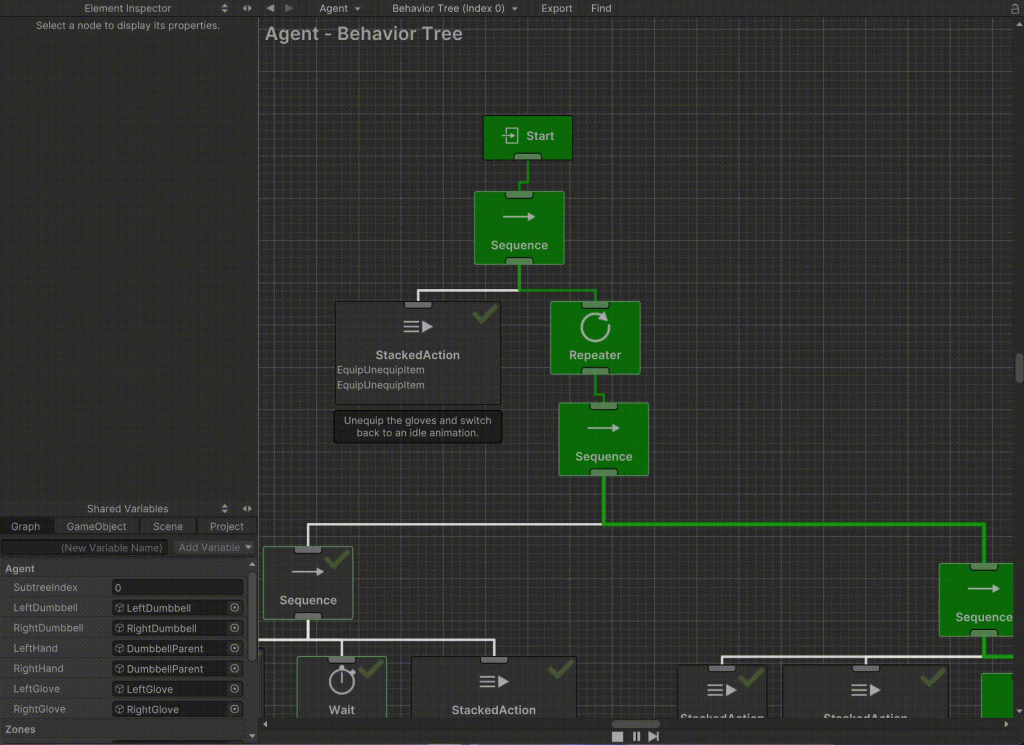The height and width of the screenshot is (745, 1024).
Task: Switch to the GameObject variables tab
Action: [x=96, y=526]
